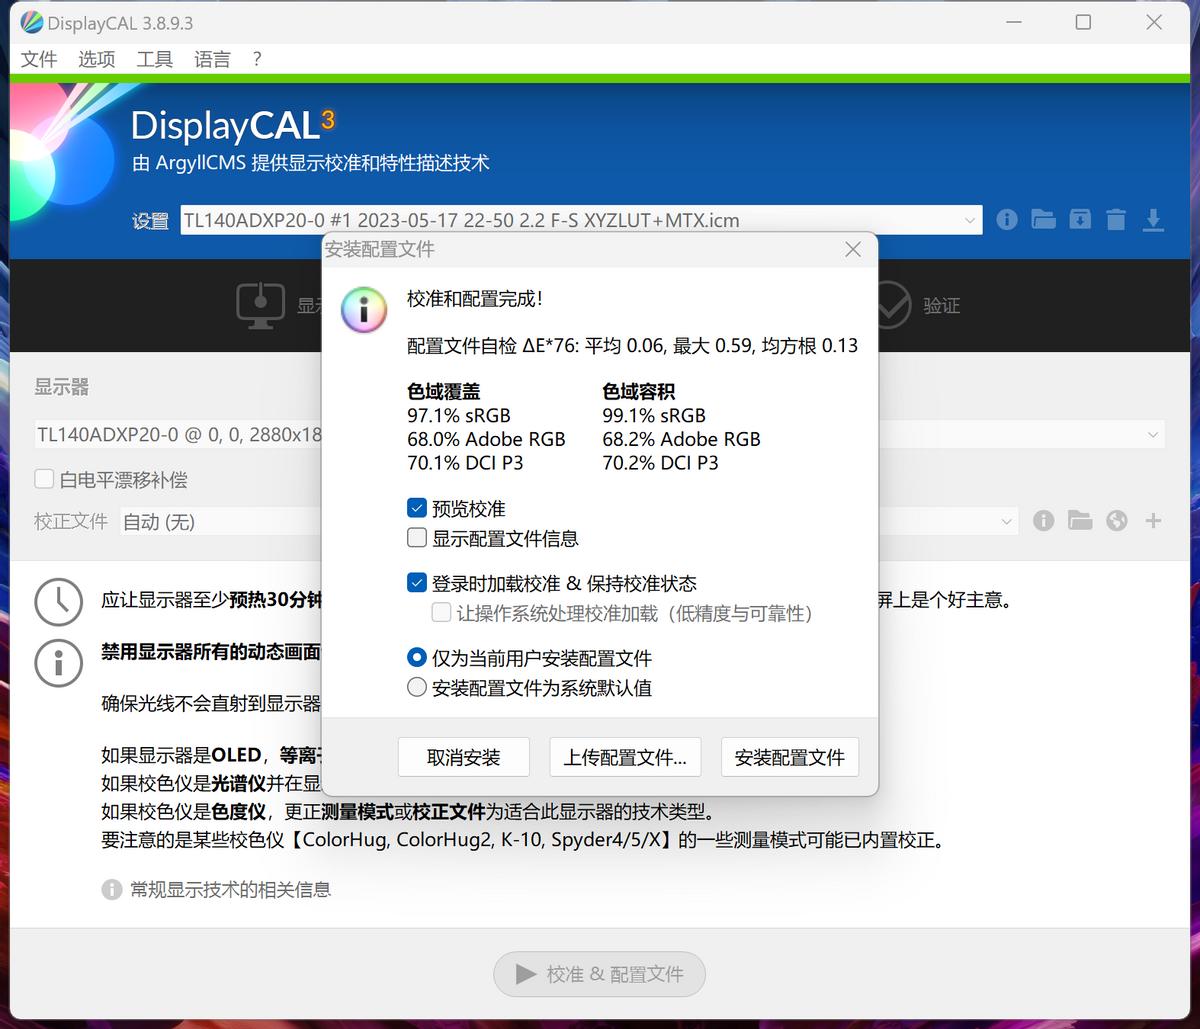Viewport: 1200px width, 1029px height.
Task: Click the download settings icon at top right
Action: tap(1153, 220)
